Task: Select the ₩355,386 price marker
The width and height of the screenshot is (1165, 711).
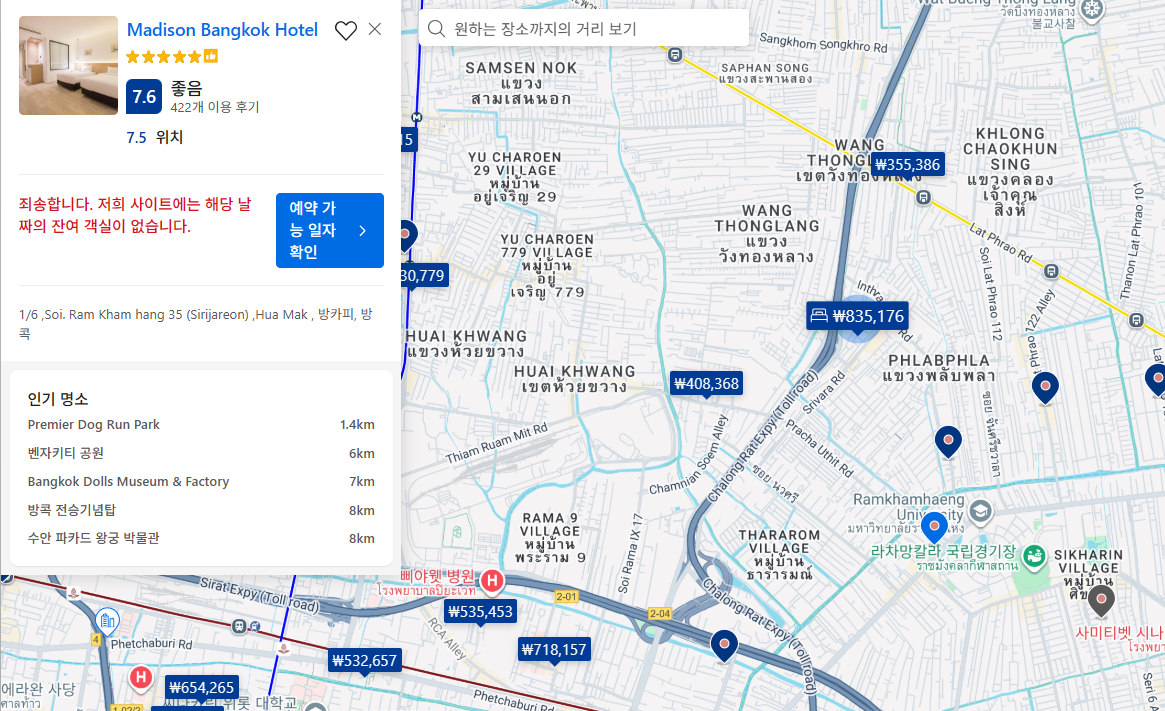Action: (907, 165)
